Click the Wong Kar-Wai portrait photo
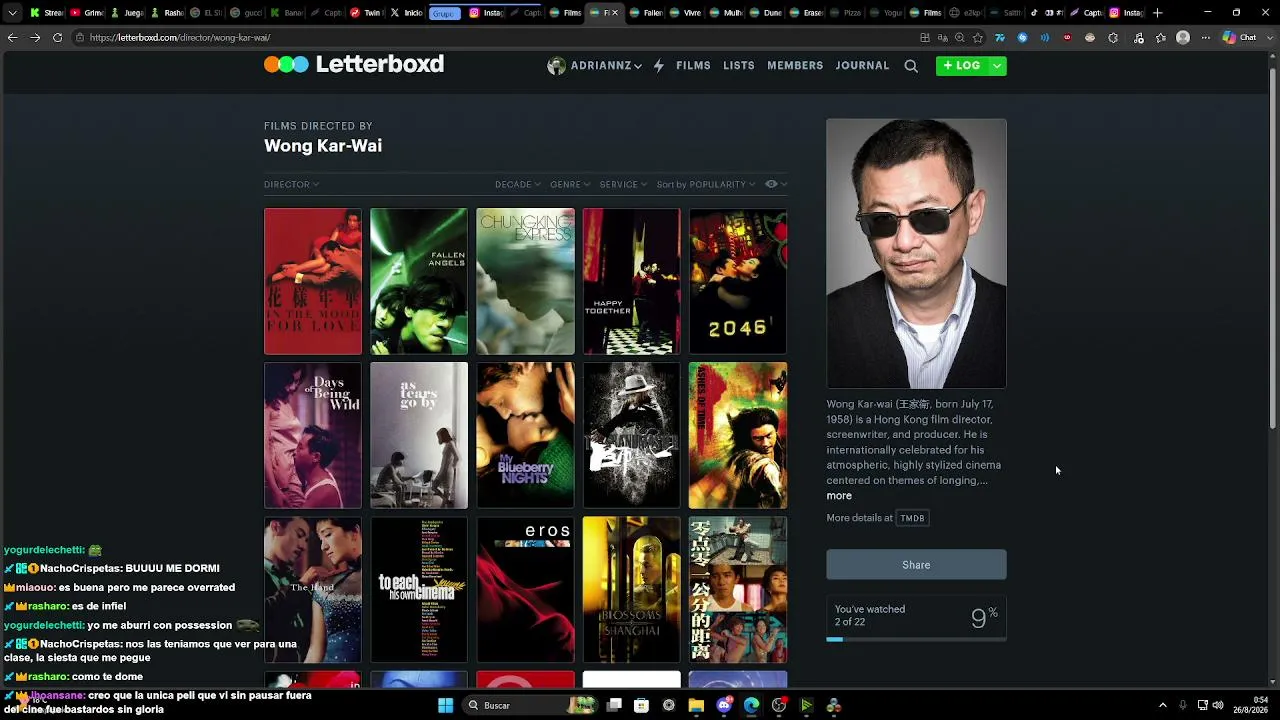Image resolution: width=1280 pixels, height=720 pixels. pyautogui.click(x=916, y=254)
